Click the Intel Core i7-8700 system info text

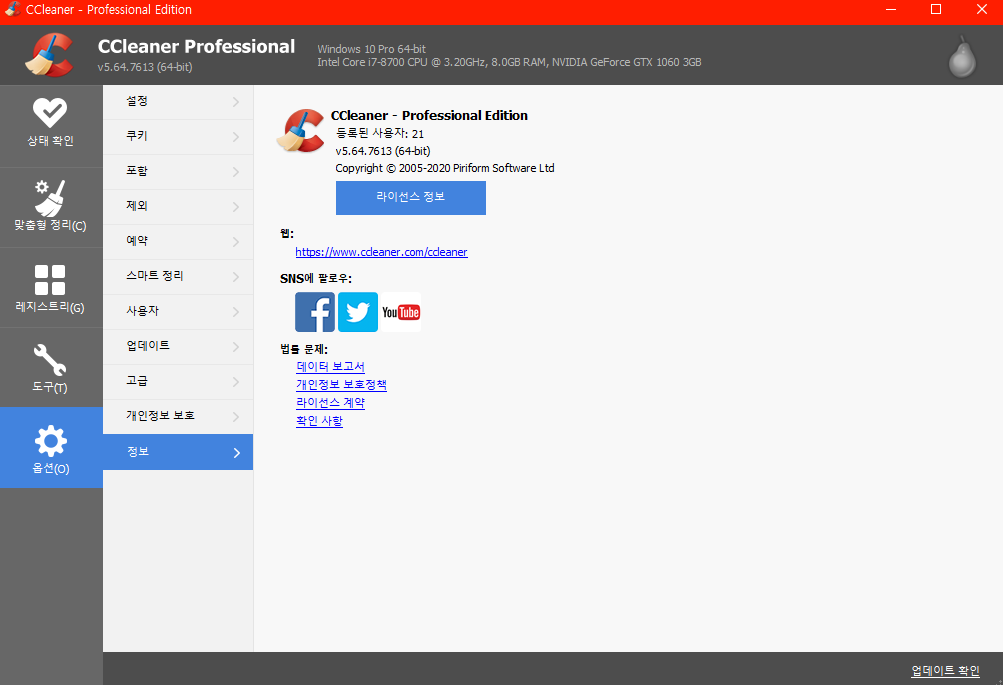509,62
